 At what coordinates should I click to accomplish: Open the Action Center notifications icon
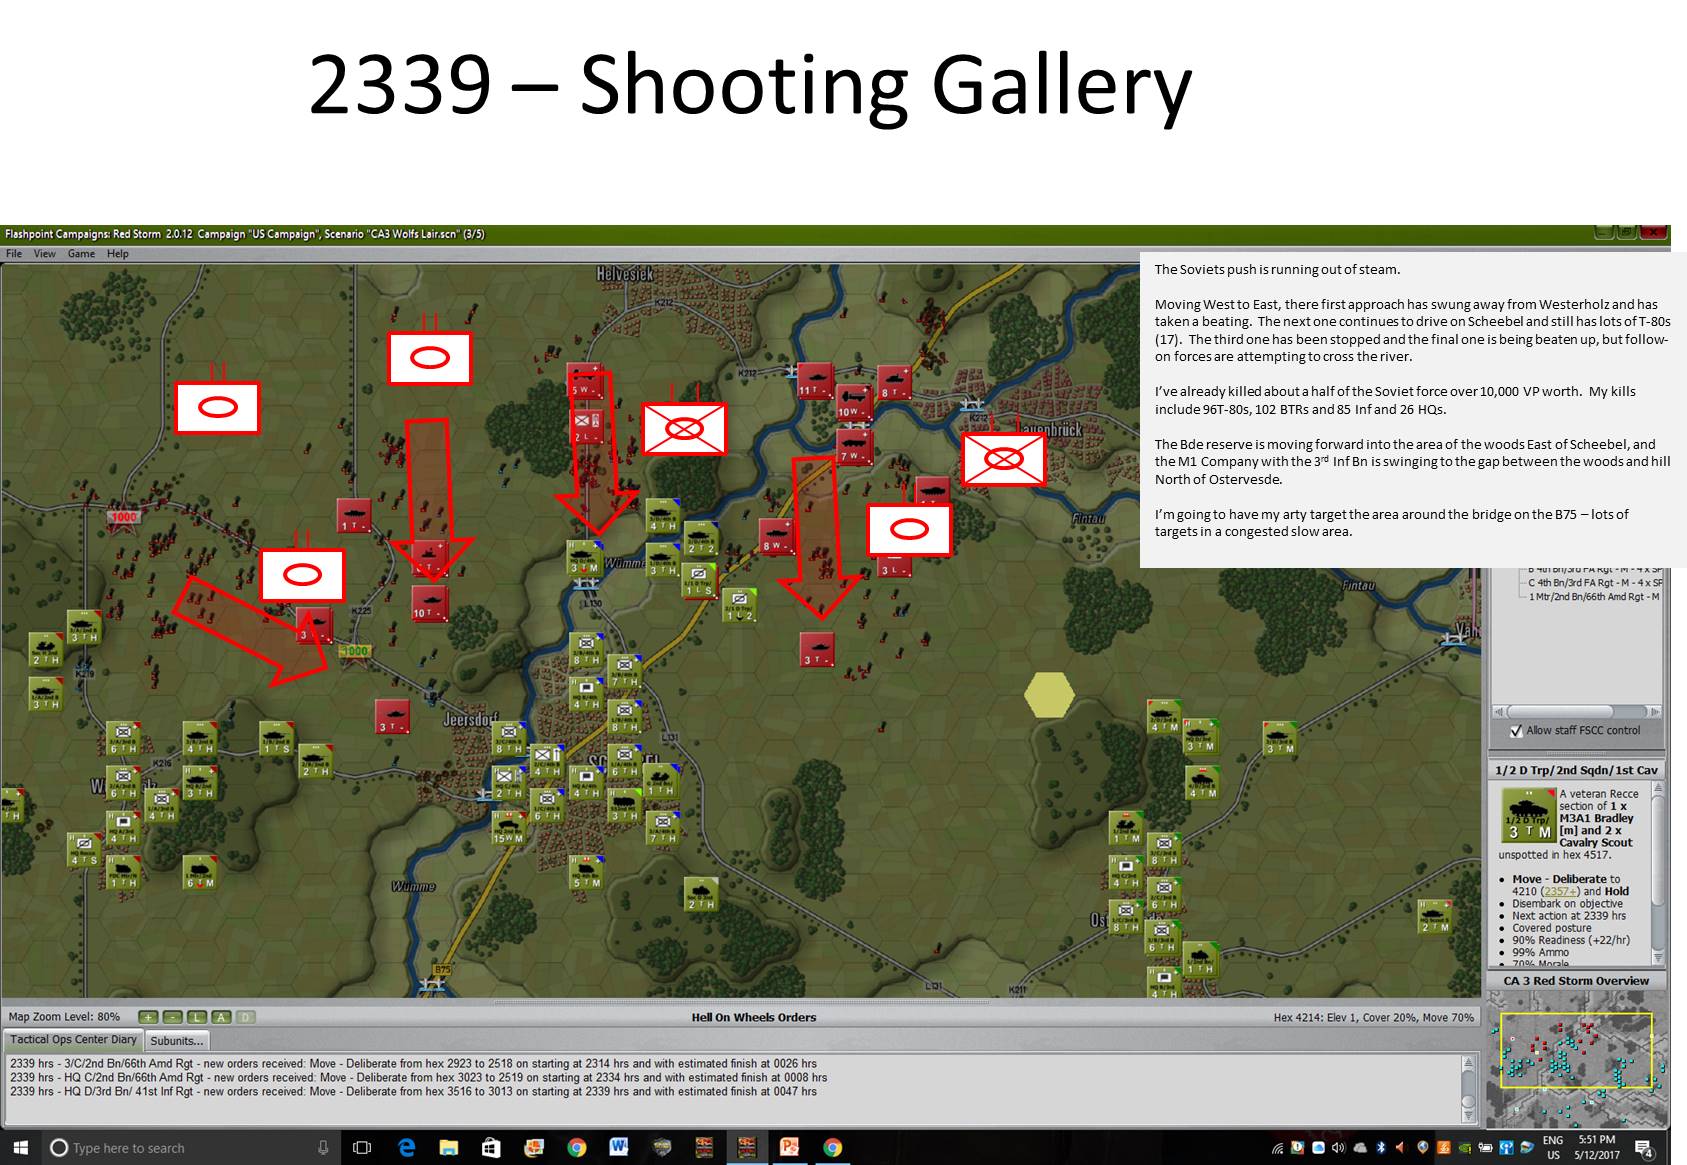point(1644,1148)
